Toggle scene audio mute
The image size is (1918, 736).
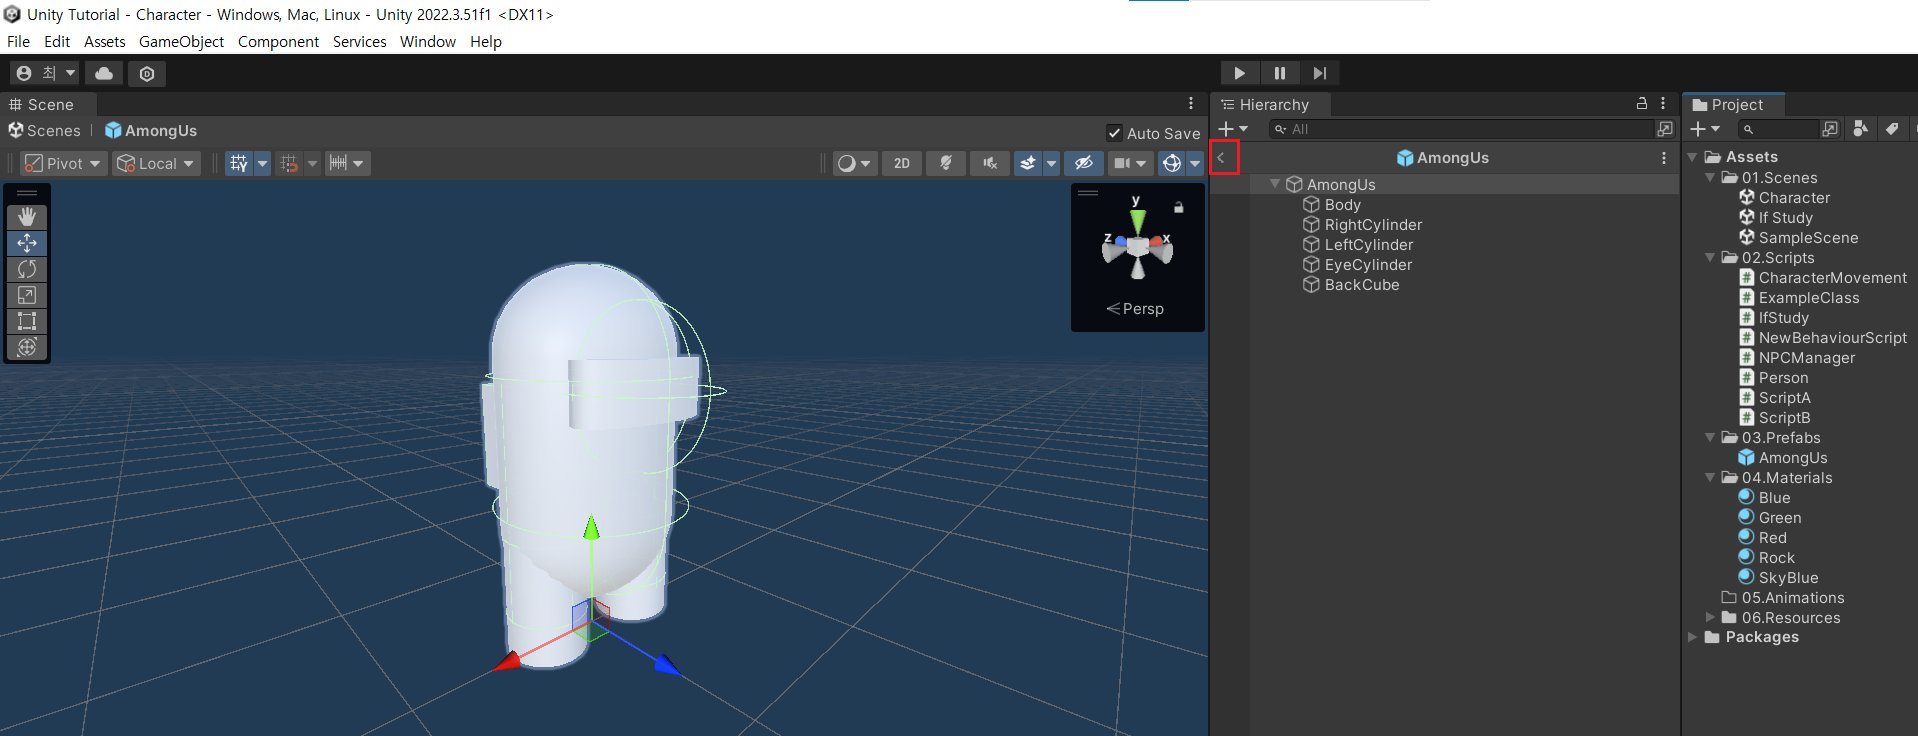tap(989, 163)
